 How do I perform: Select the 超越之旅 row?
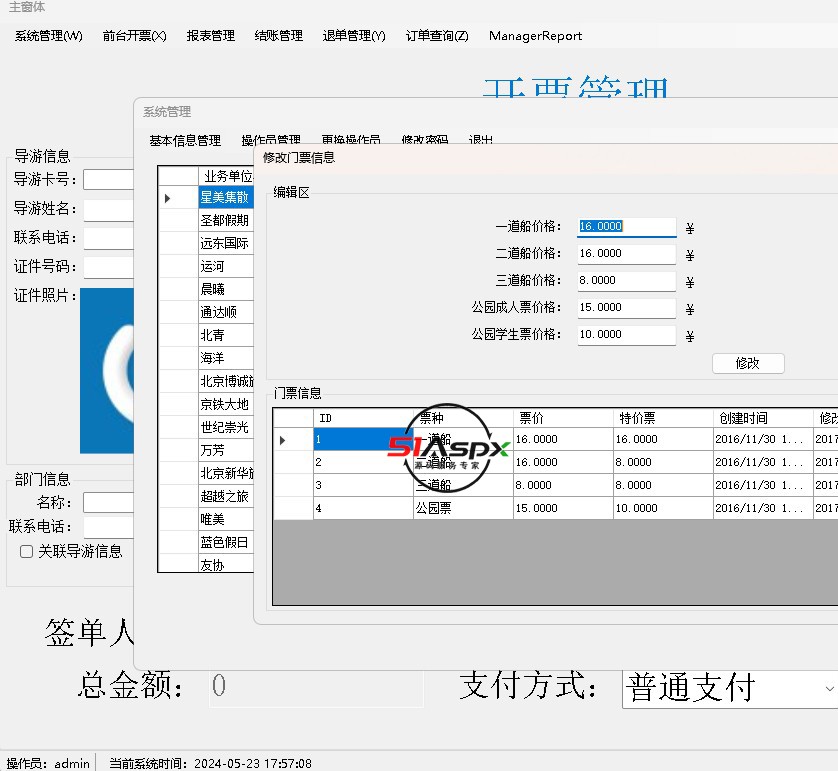click(x=226, y=496)
